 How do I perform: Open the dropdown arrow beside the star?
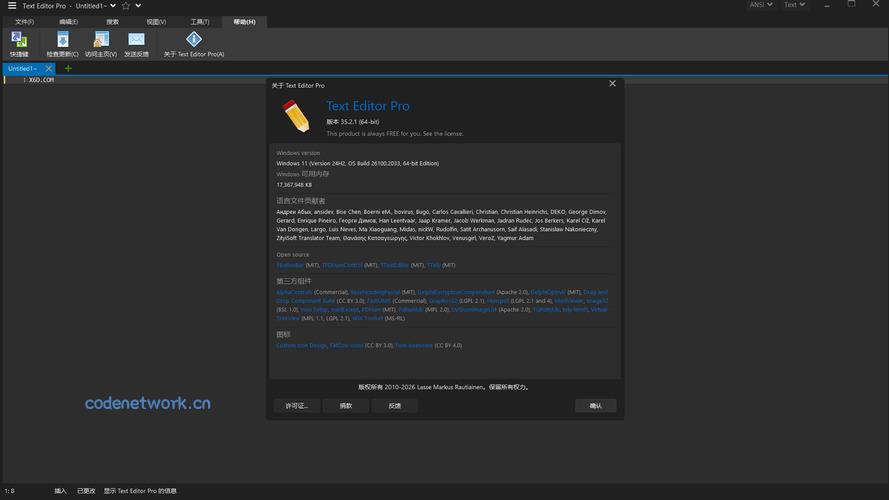coord(138,6)
